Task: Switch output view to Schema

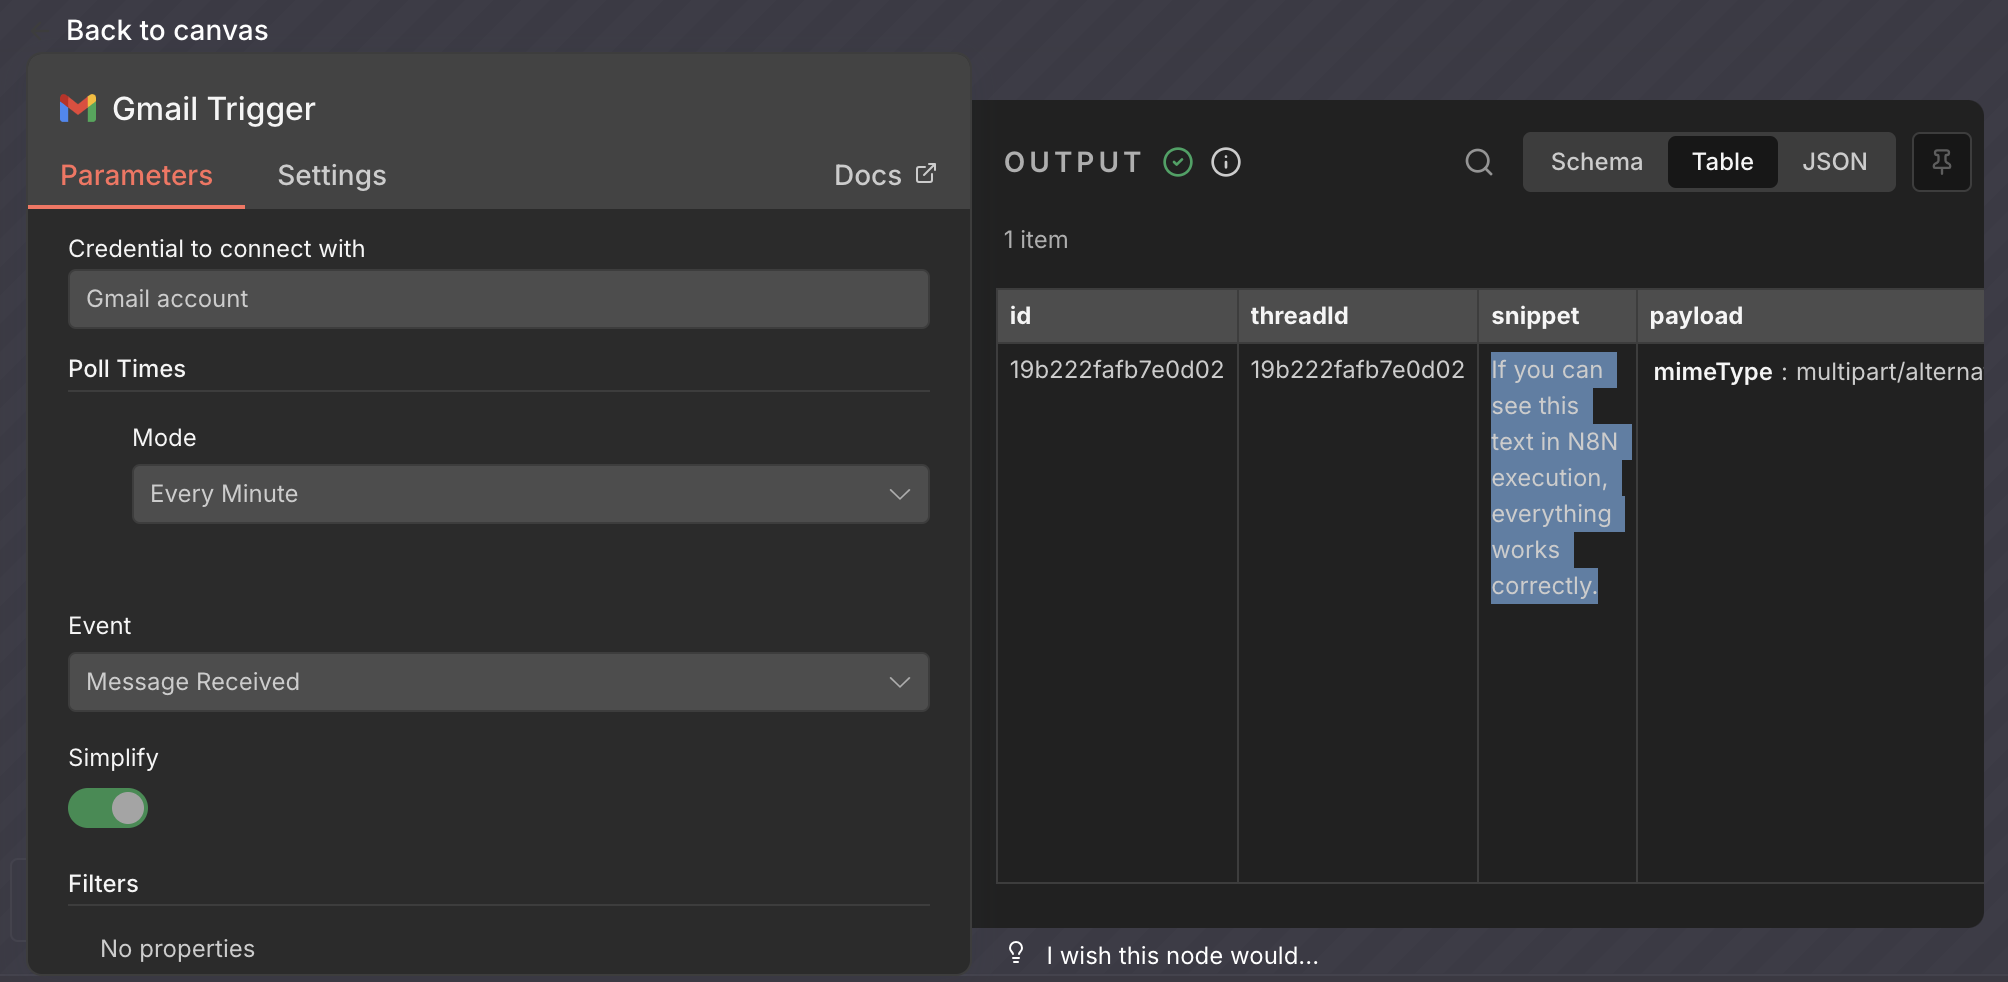Action: [x=1596, y=162]
